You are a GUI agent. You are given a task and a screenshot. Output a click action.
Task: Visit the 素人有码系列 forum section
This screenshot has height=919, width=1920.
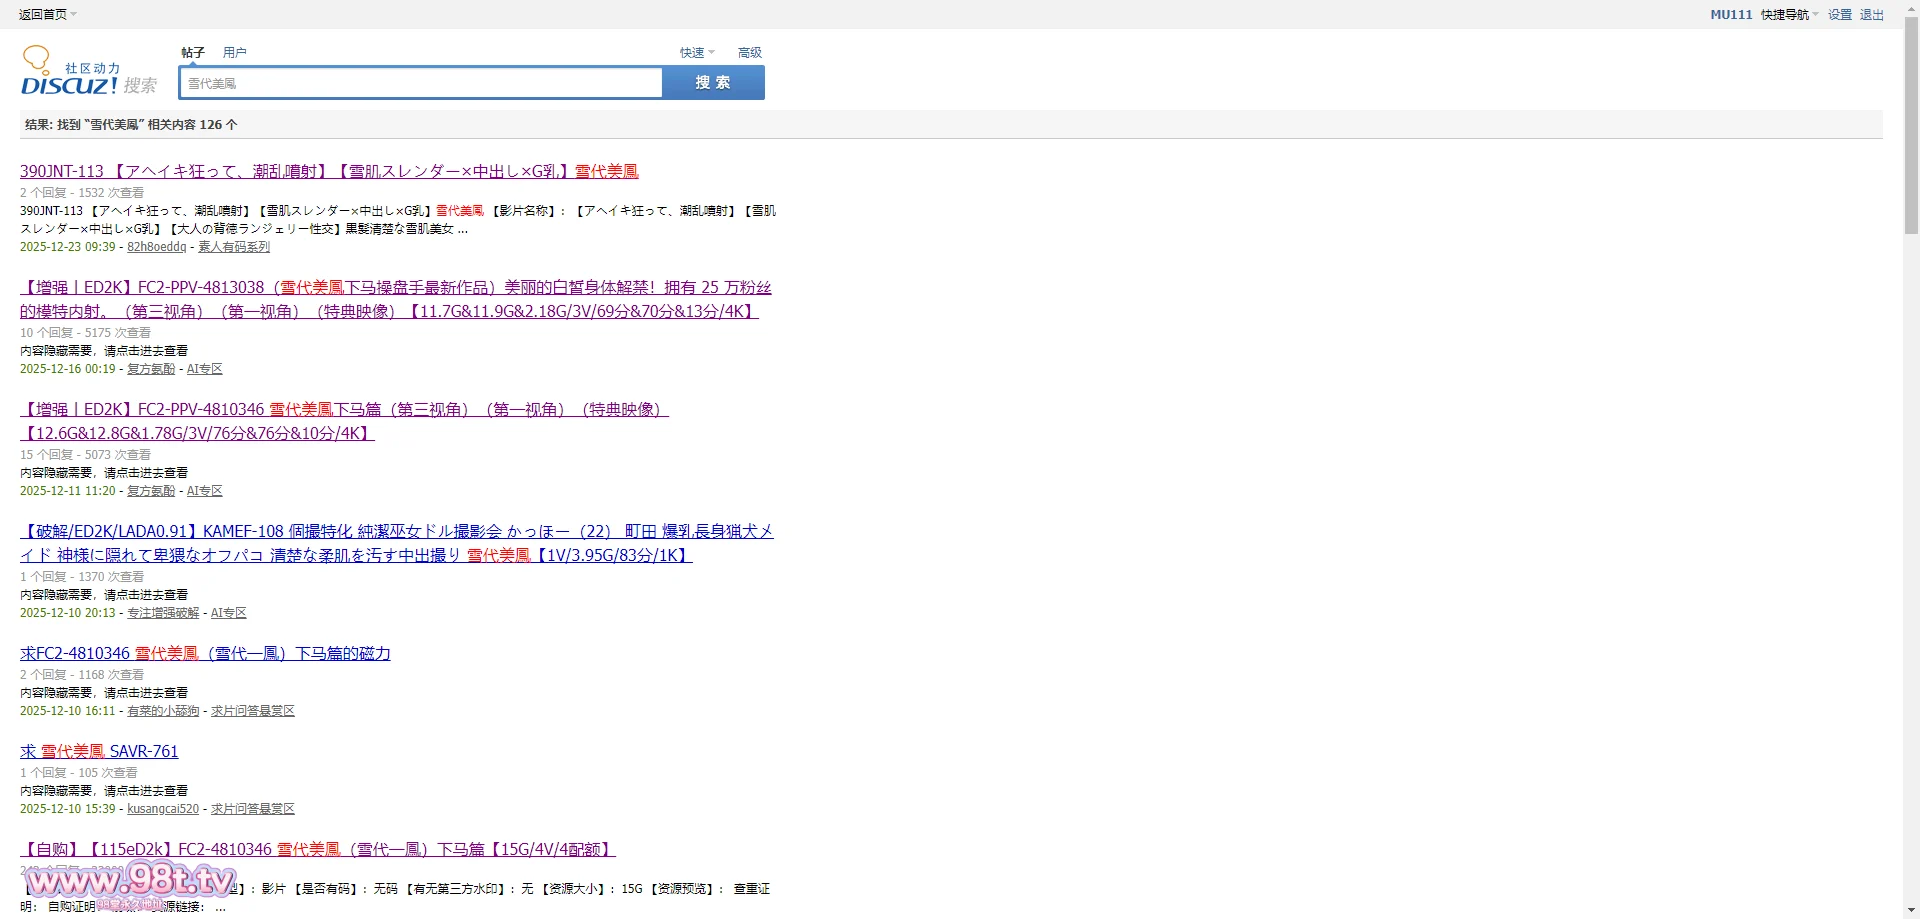(x=234, y=247)
